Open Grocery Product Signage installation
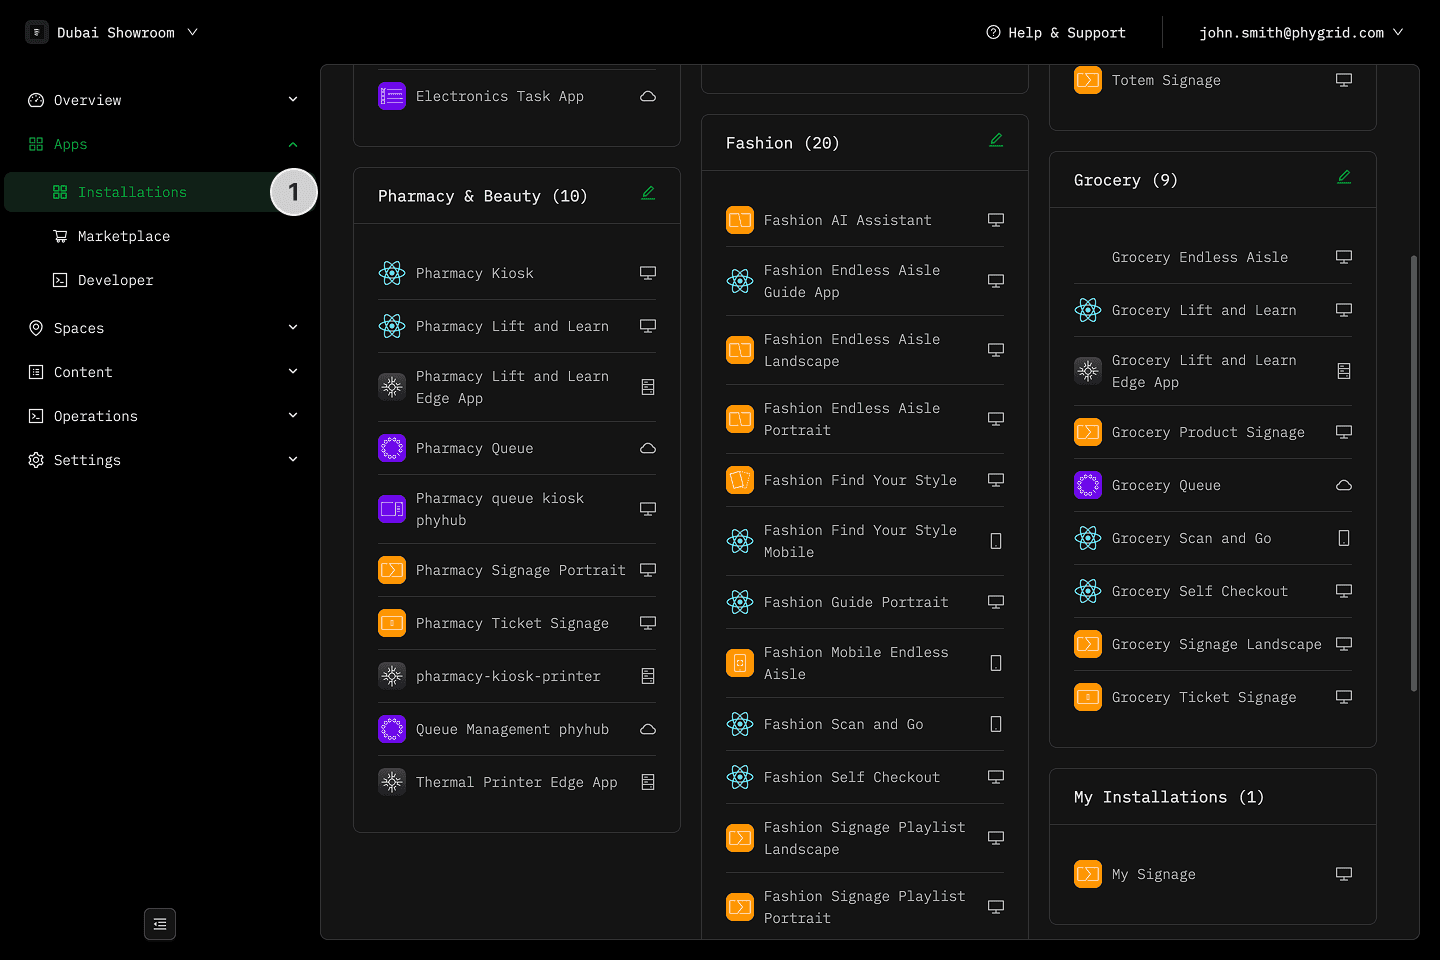The height and width of the screenshot is (960, 1440). [1213, 432]
